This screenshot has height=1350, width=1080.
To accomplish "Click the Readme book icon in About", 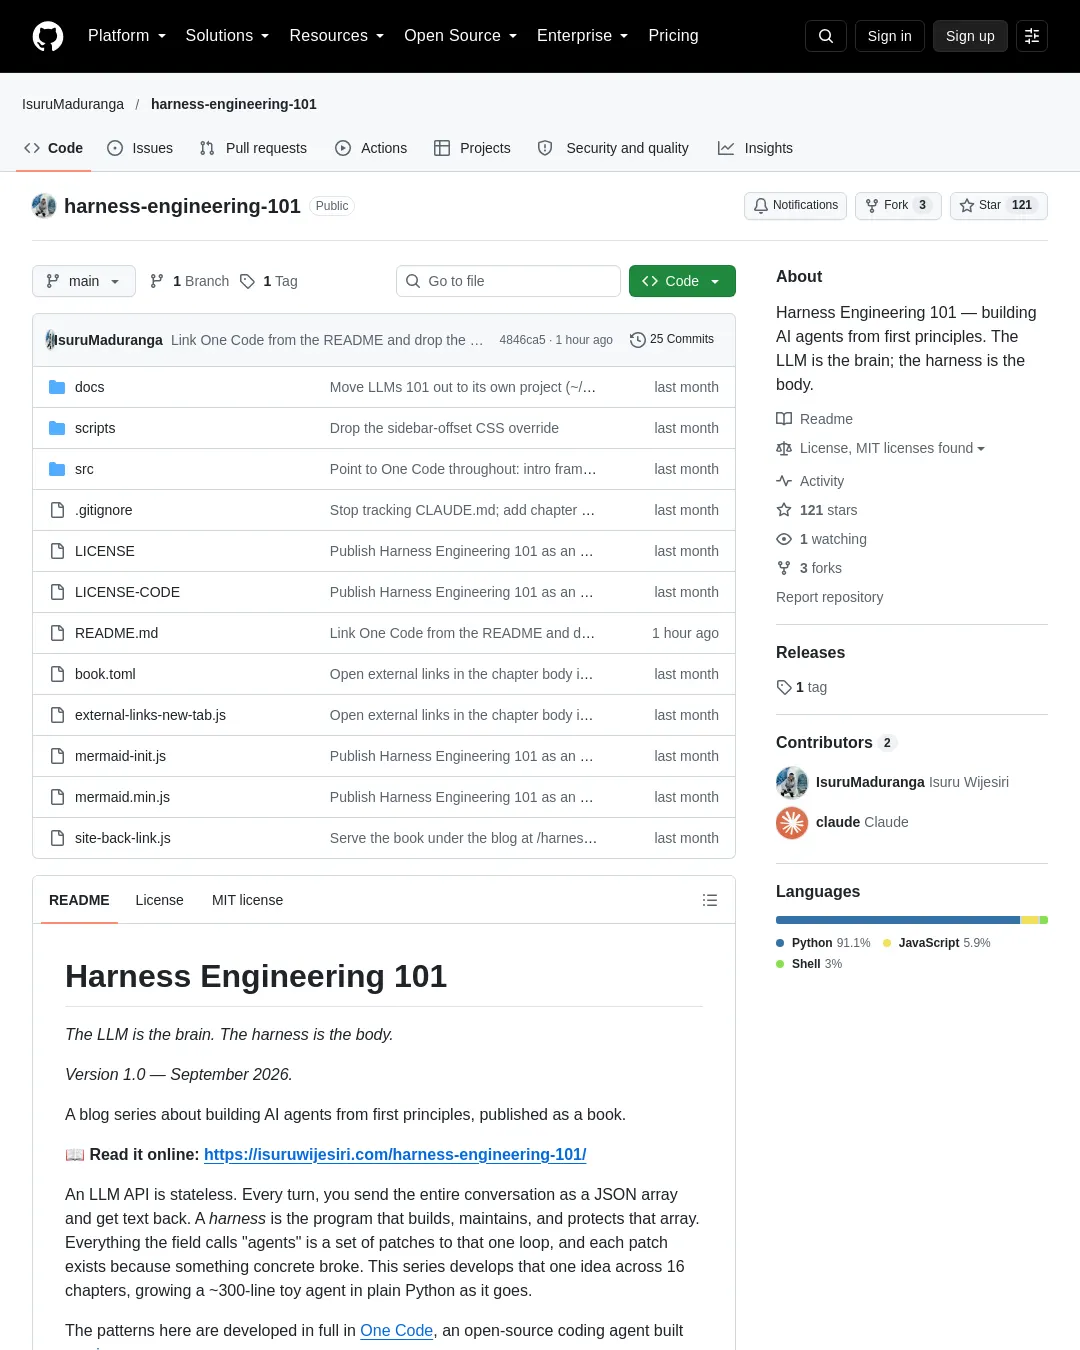I will [x=784, y=419].
